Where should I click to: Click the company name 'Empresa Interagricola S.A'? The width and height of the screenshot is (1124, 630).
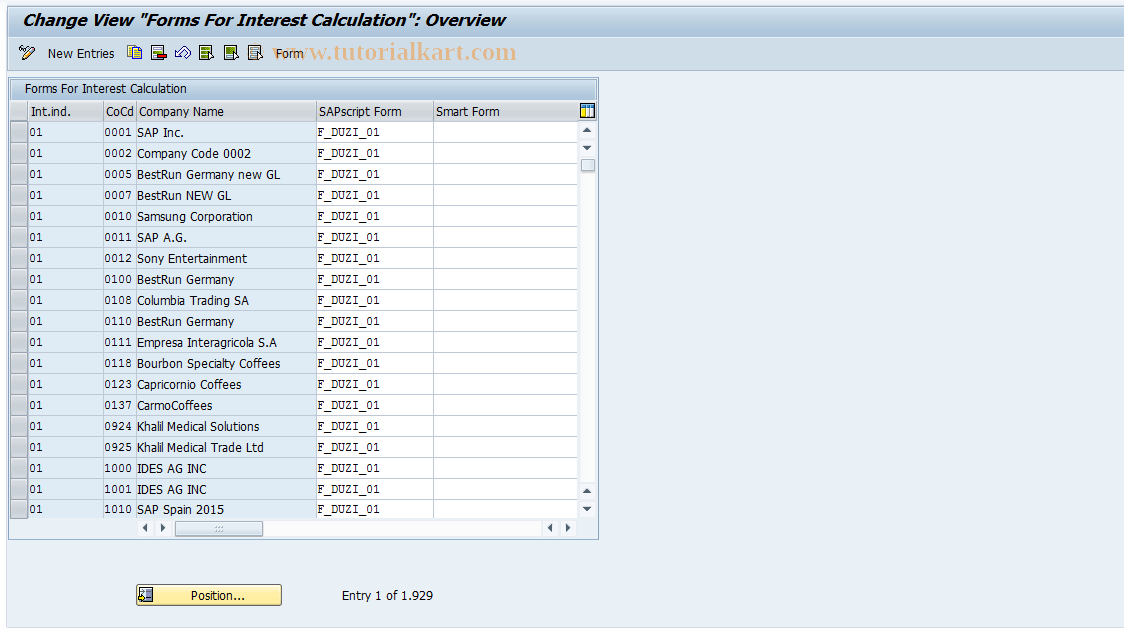coord(207,343)
